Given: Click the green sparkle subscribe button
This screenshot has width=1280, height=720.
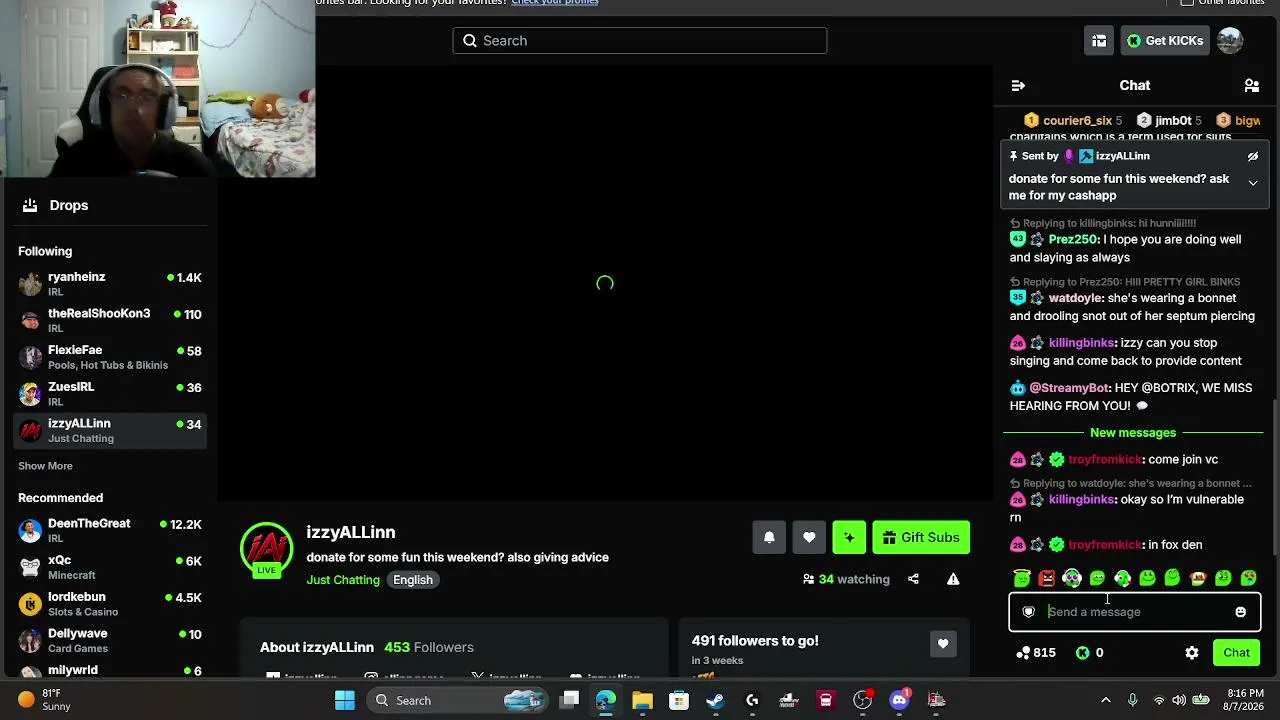Looking at the screenshot, I should tap(849, 538).
